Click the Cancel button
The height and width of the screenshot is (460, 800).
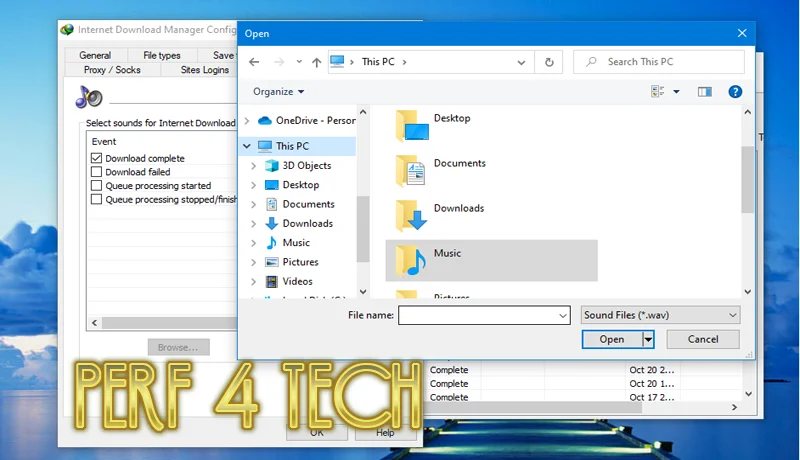click(x=702, y=339)
